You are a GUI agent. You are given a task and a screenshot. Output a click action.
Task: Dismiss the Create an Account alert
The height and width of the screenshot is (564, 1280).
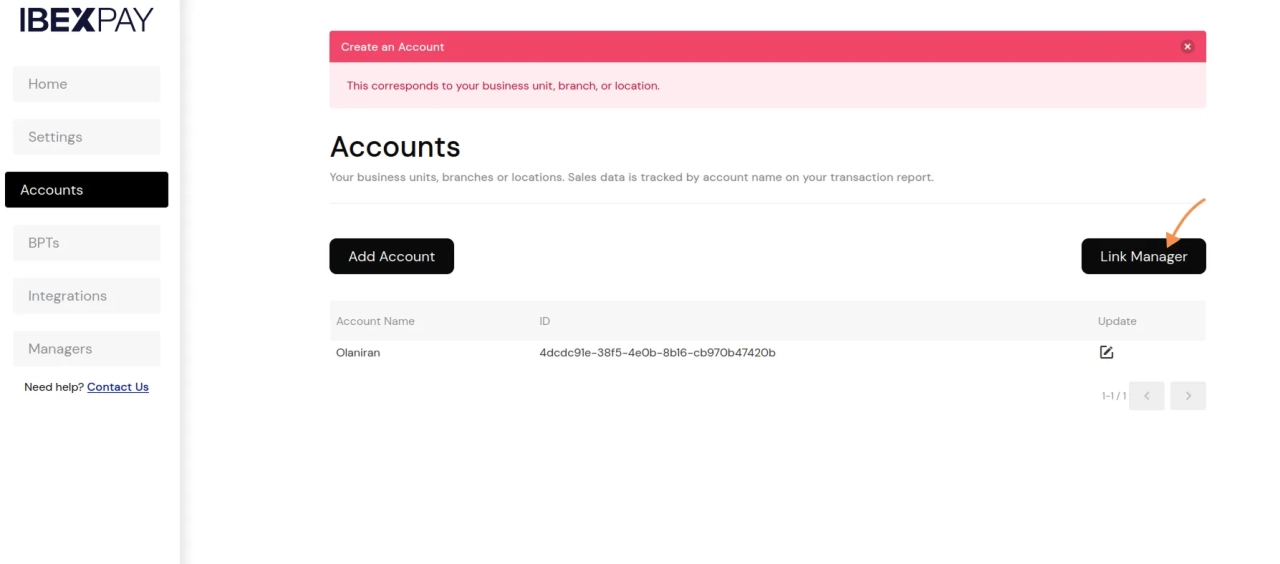click(x=1187, y=47)
